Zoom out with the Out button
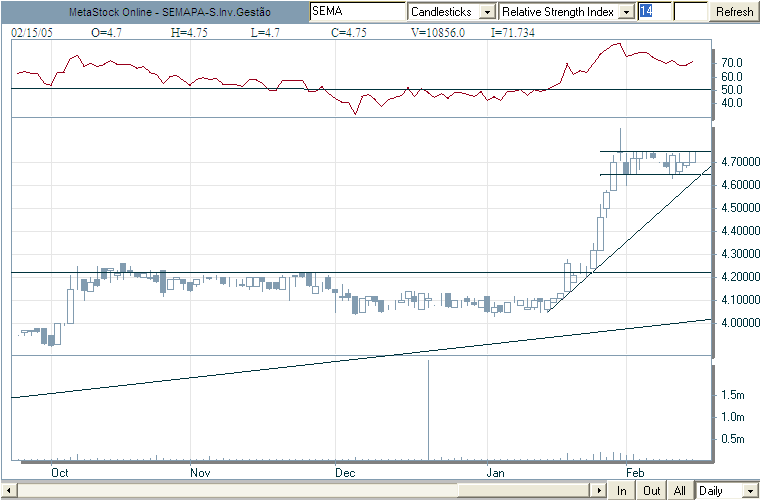The width and height of the screenshot is (762, 500). coord(650,491)
